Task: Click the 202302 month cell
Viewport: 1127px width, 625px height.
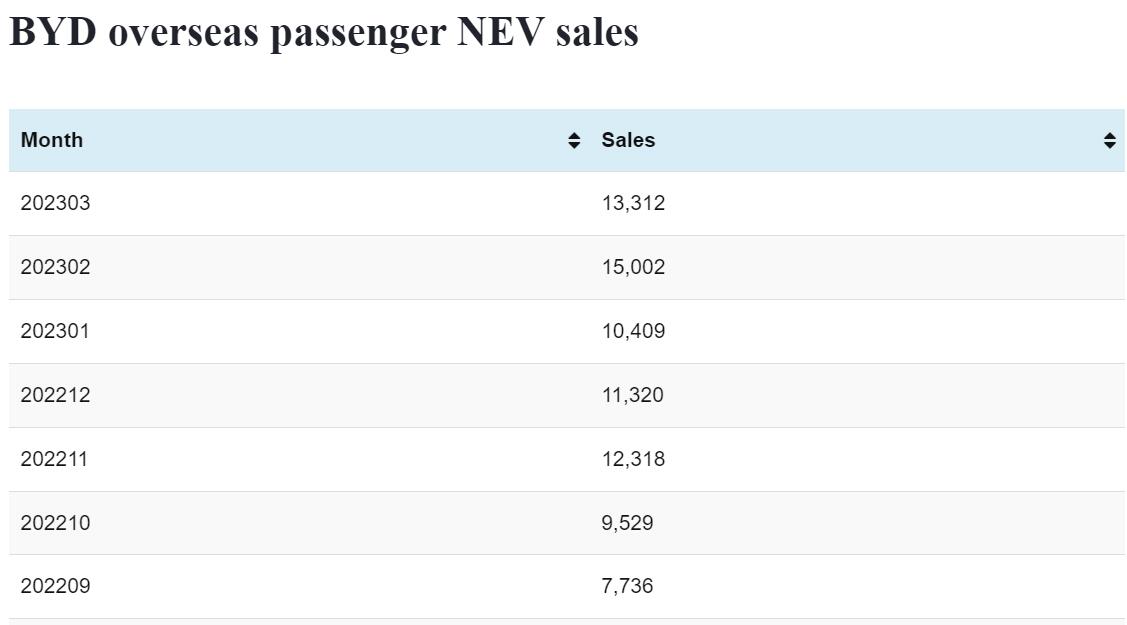Action: click(x=55, y=267)
